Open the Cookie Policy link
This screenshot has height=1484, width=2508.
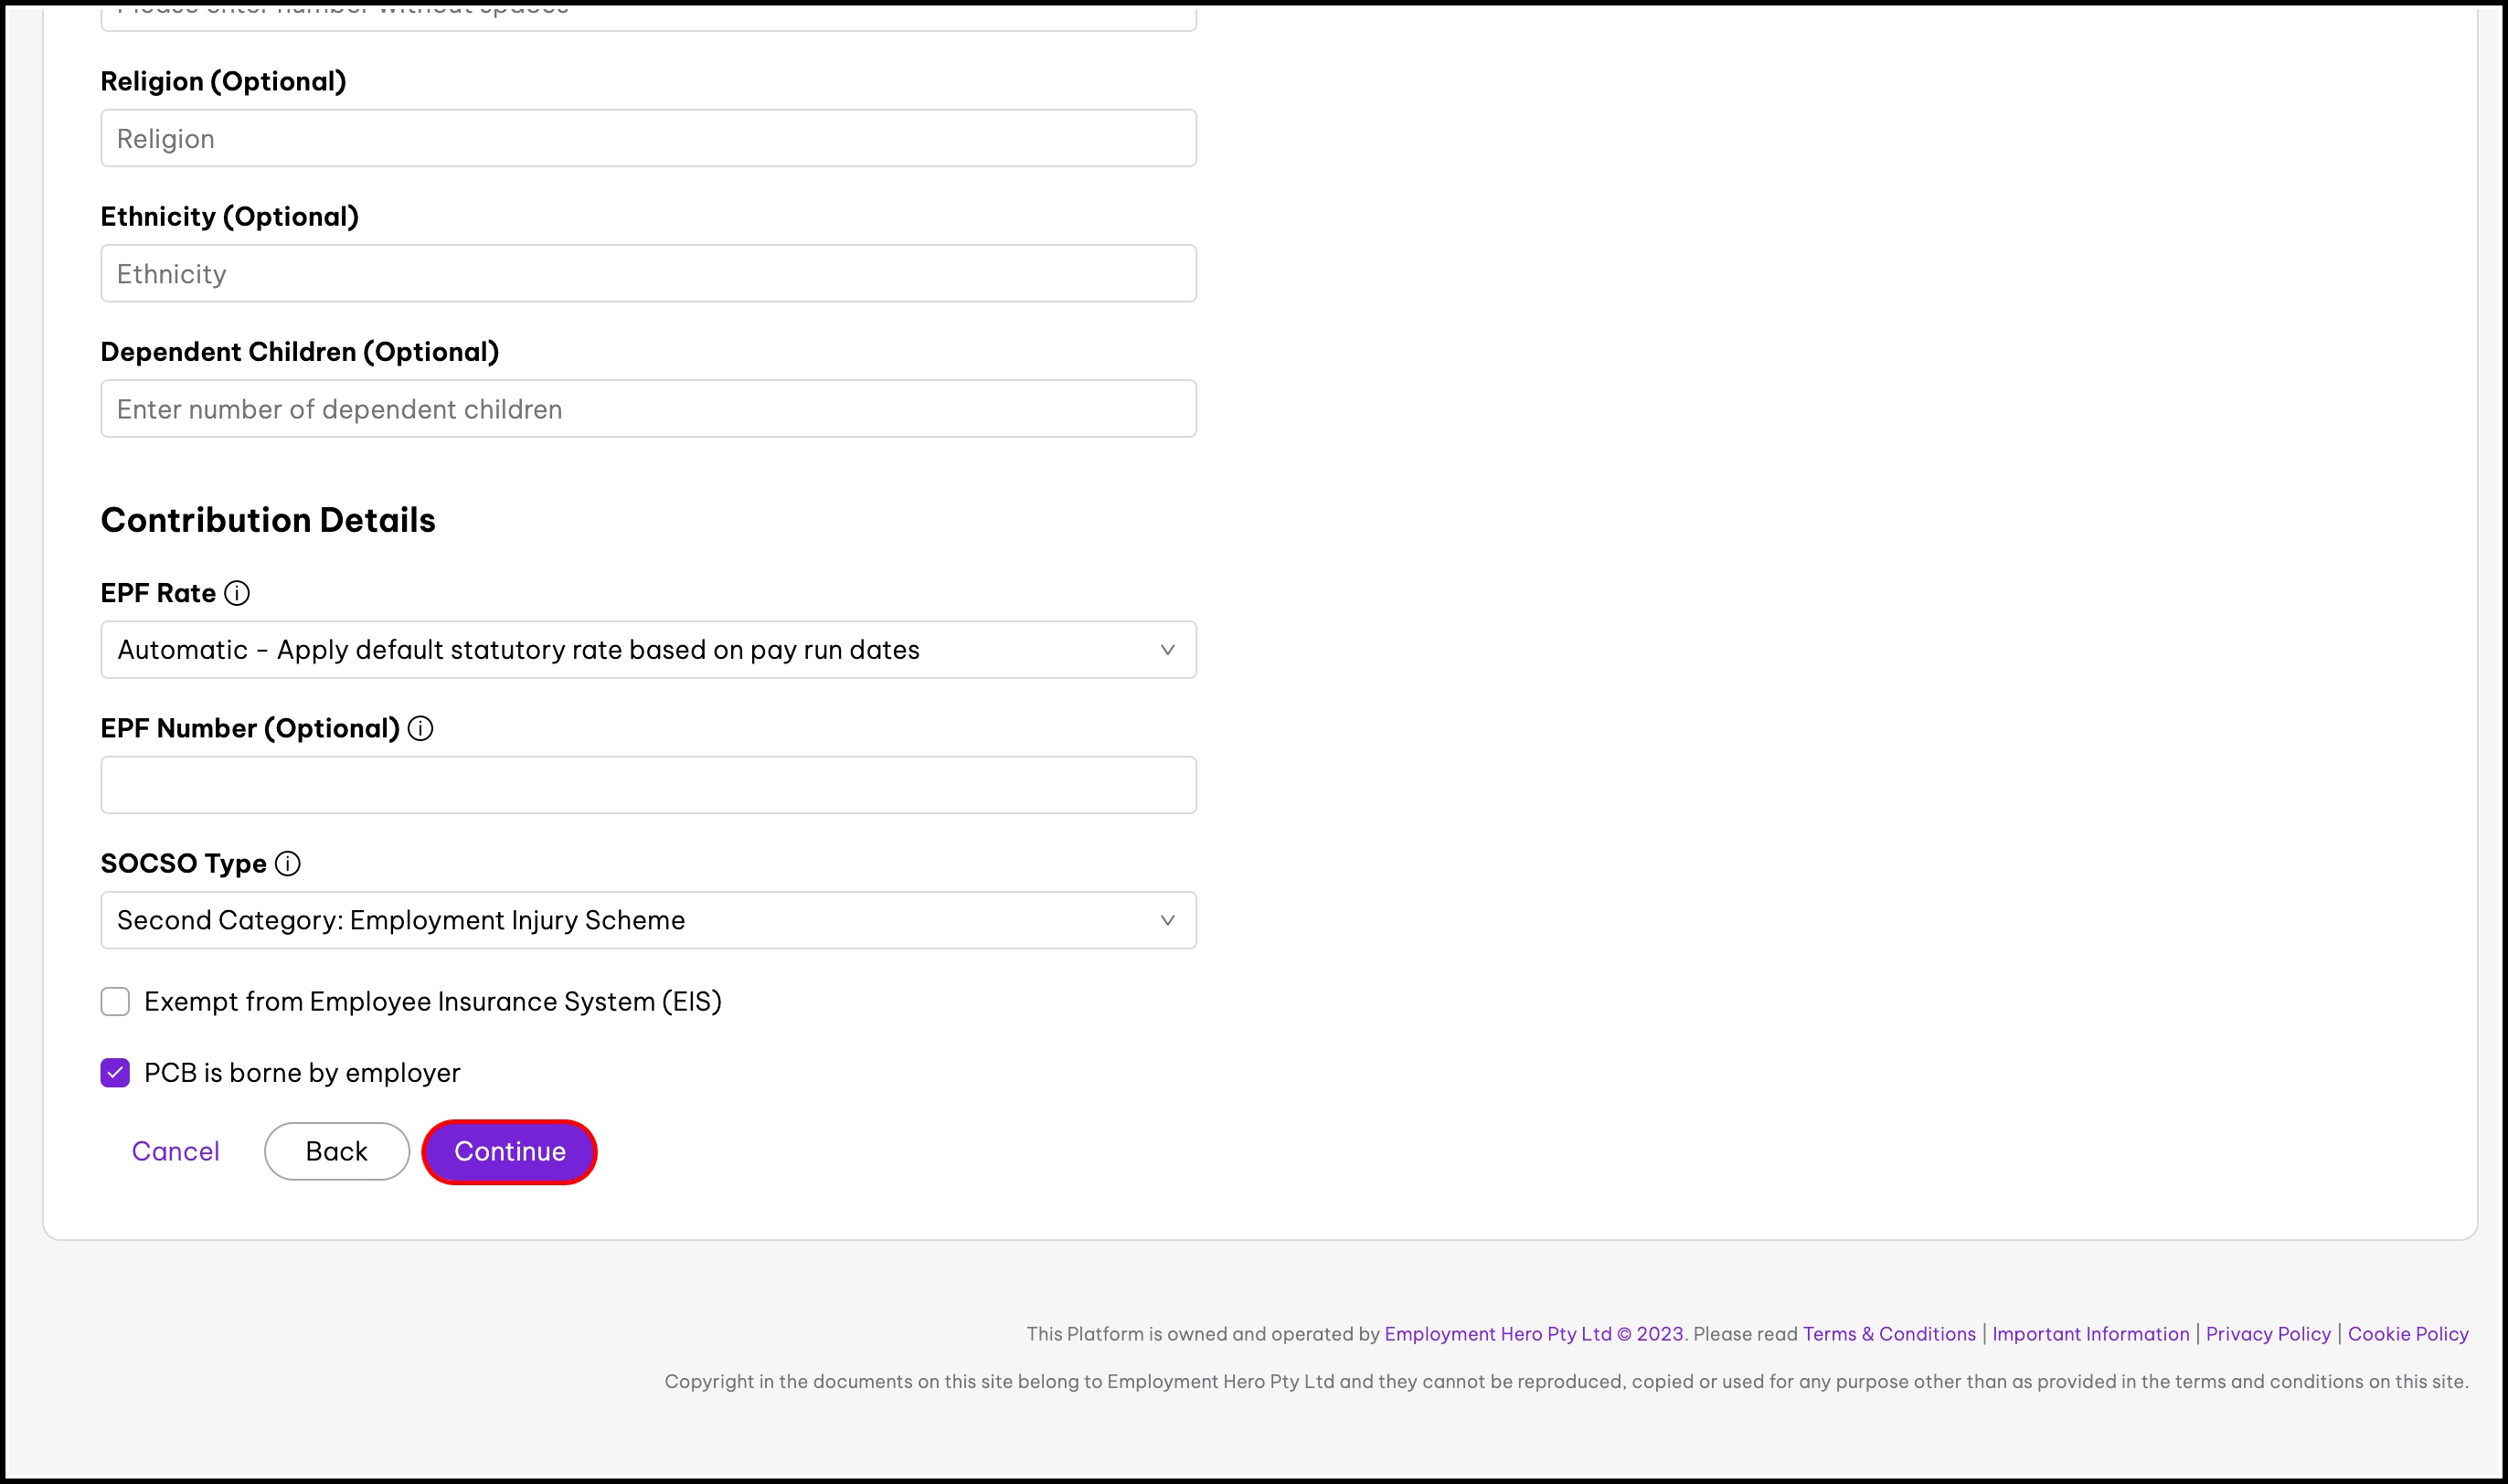pos(2408,1333)
